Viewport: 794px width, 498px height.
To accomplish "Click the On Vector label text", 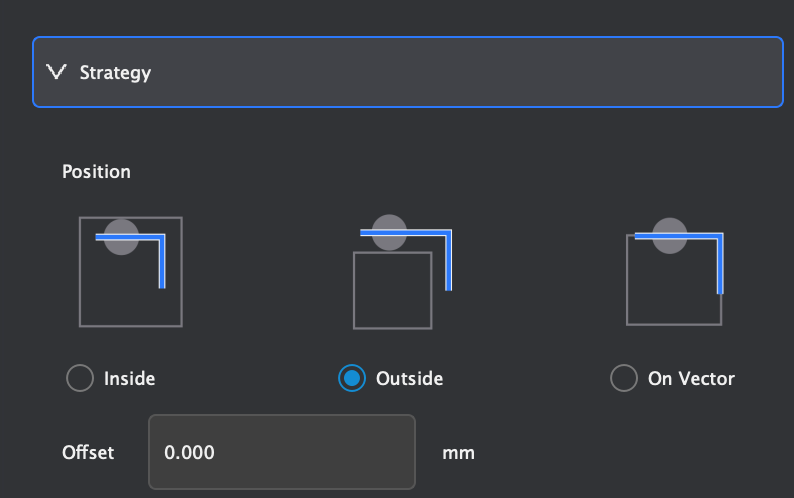I will 691,379.
